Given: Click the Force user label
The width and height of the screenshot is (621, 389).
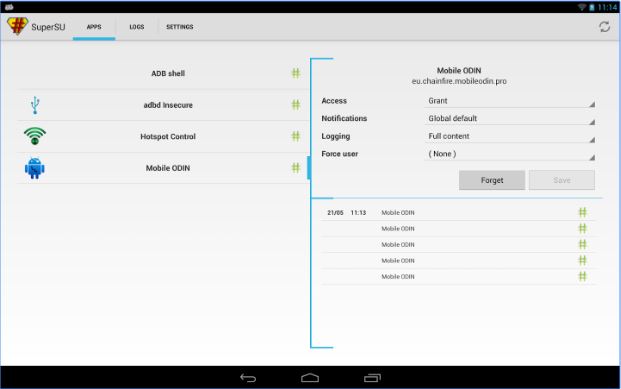Looking at the screenshot, I should (x=339, y=154).
